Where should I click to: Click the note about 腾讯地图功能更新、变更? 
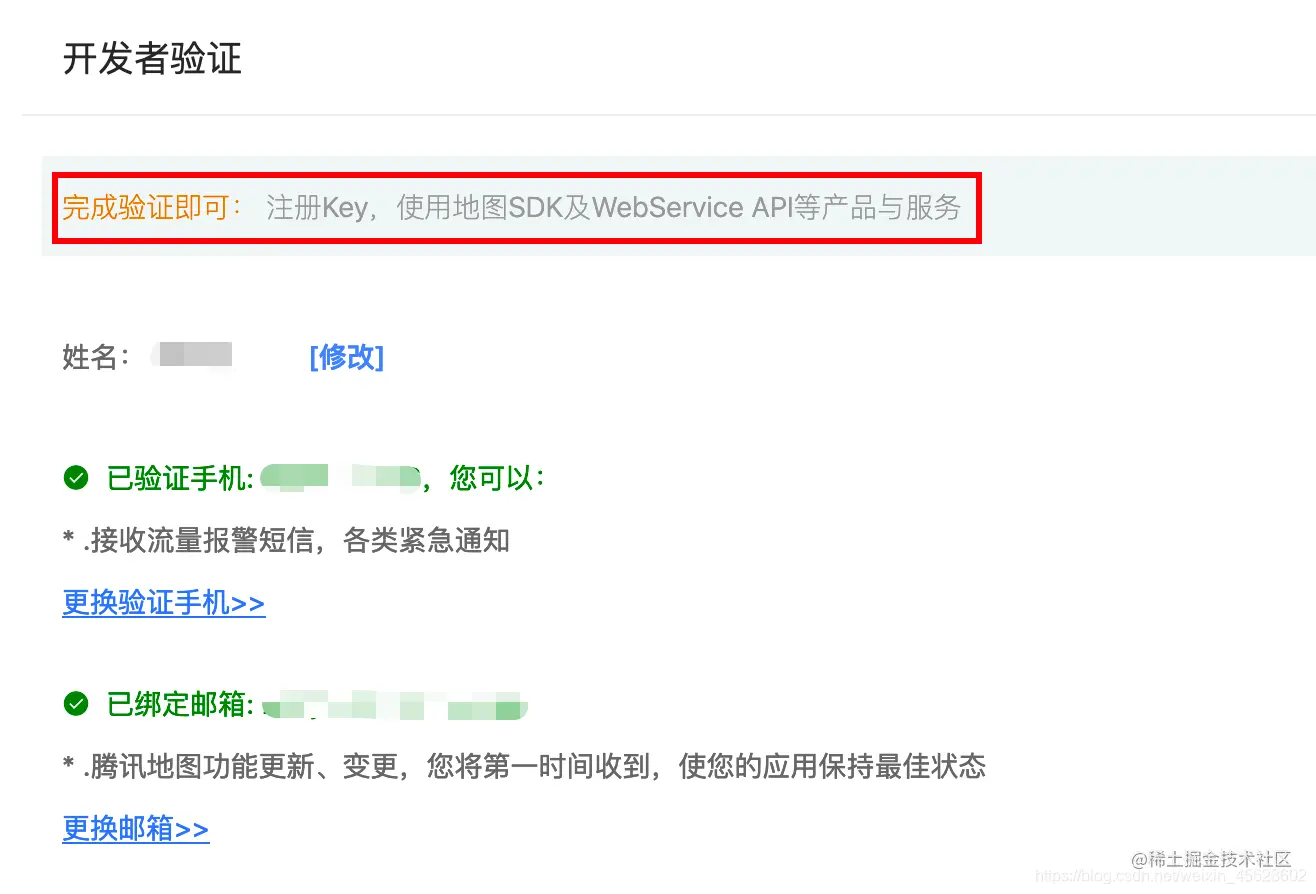tap(524, 767)
